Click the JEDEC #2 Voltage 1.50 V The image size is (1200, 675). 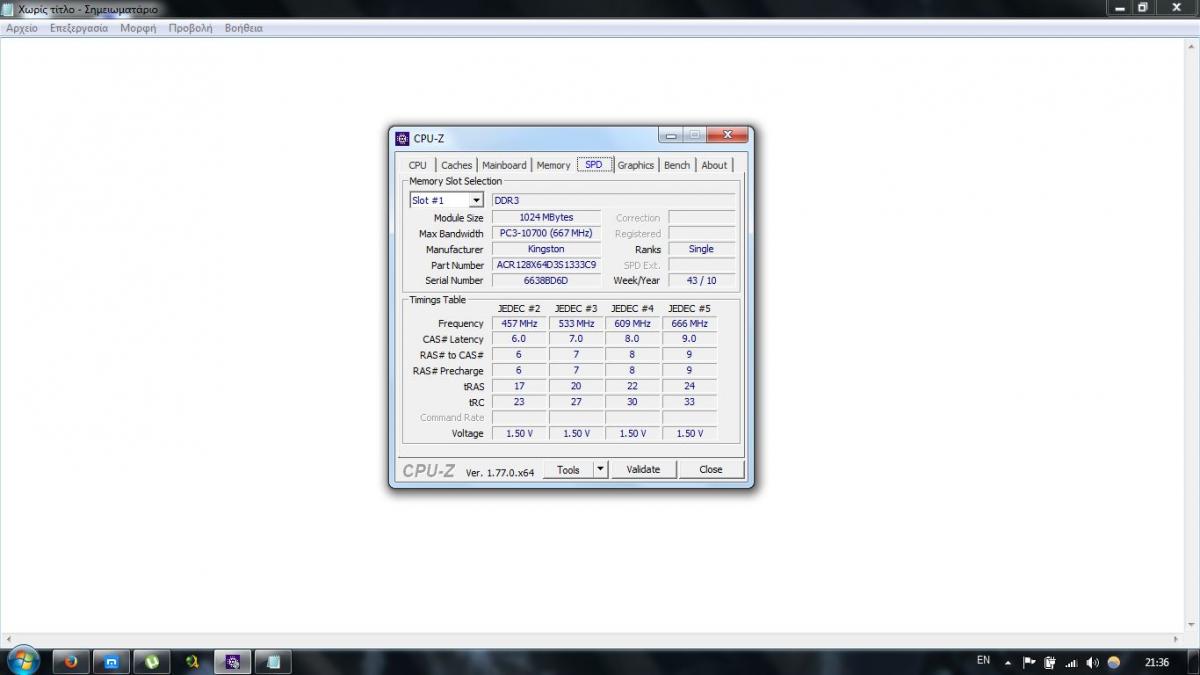519,434
